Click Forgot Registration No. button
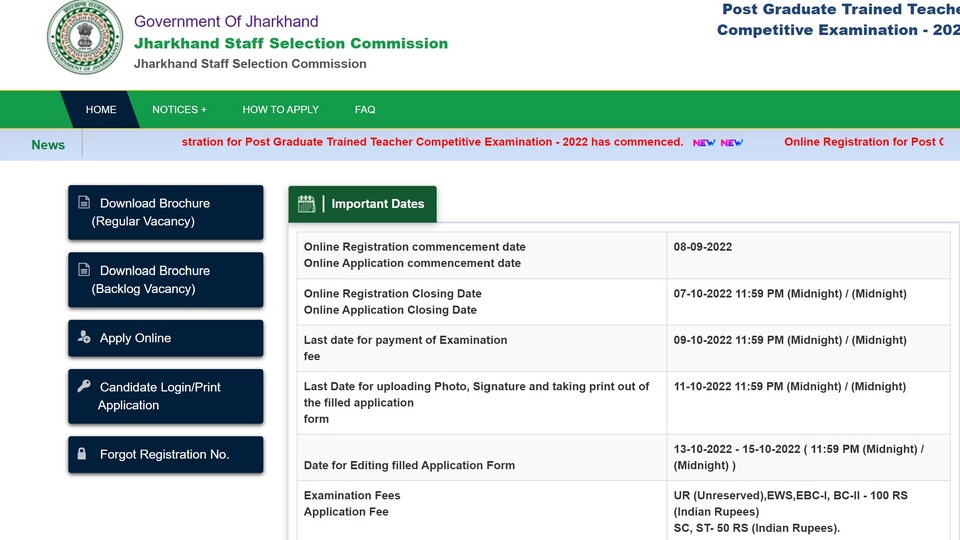Screen dimensions: 960x540 pos(166,454)
